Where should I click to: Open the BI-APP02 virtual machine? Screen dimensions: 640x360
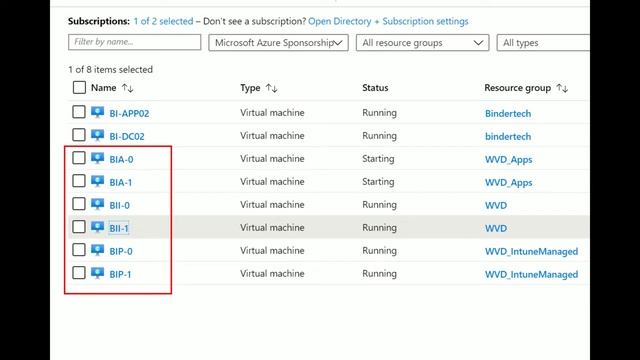[x=129, y=113]
